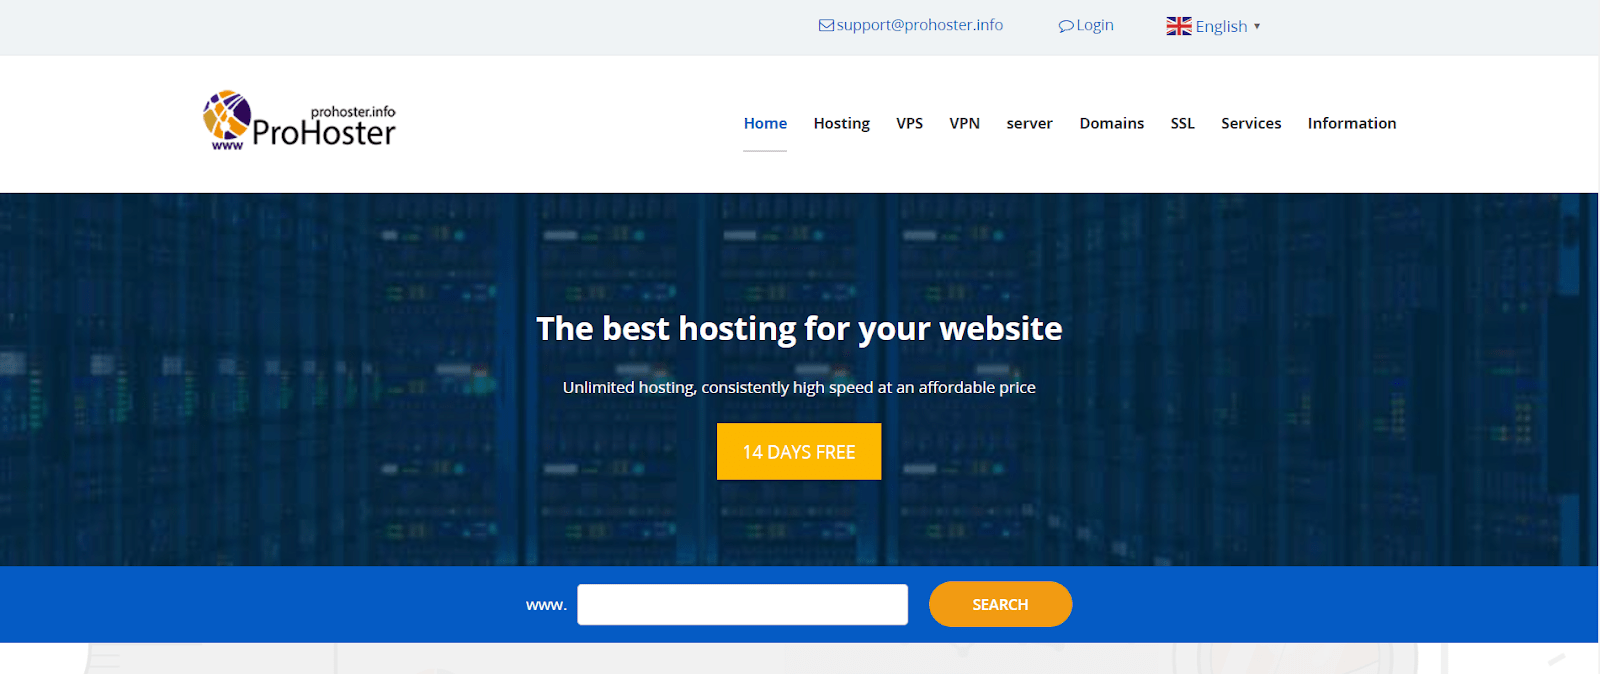Viewport: 1600px width, 674px height.
Task: Click the ProHoster globe logo
Action: [x=227, y=117]
